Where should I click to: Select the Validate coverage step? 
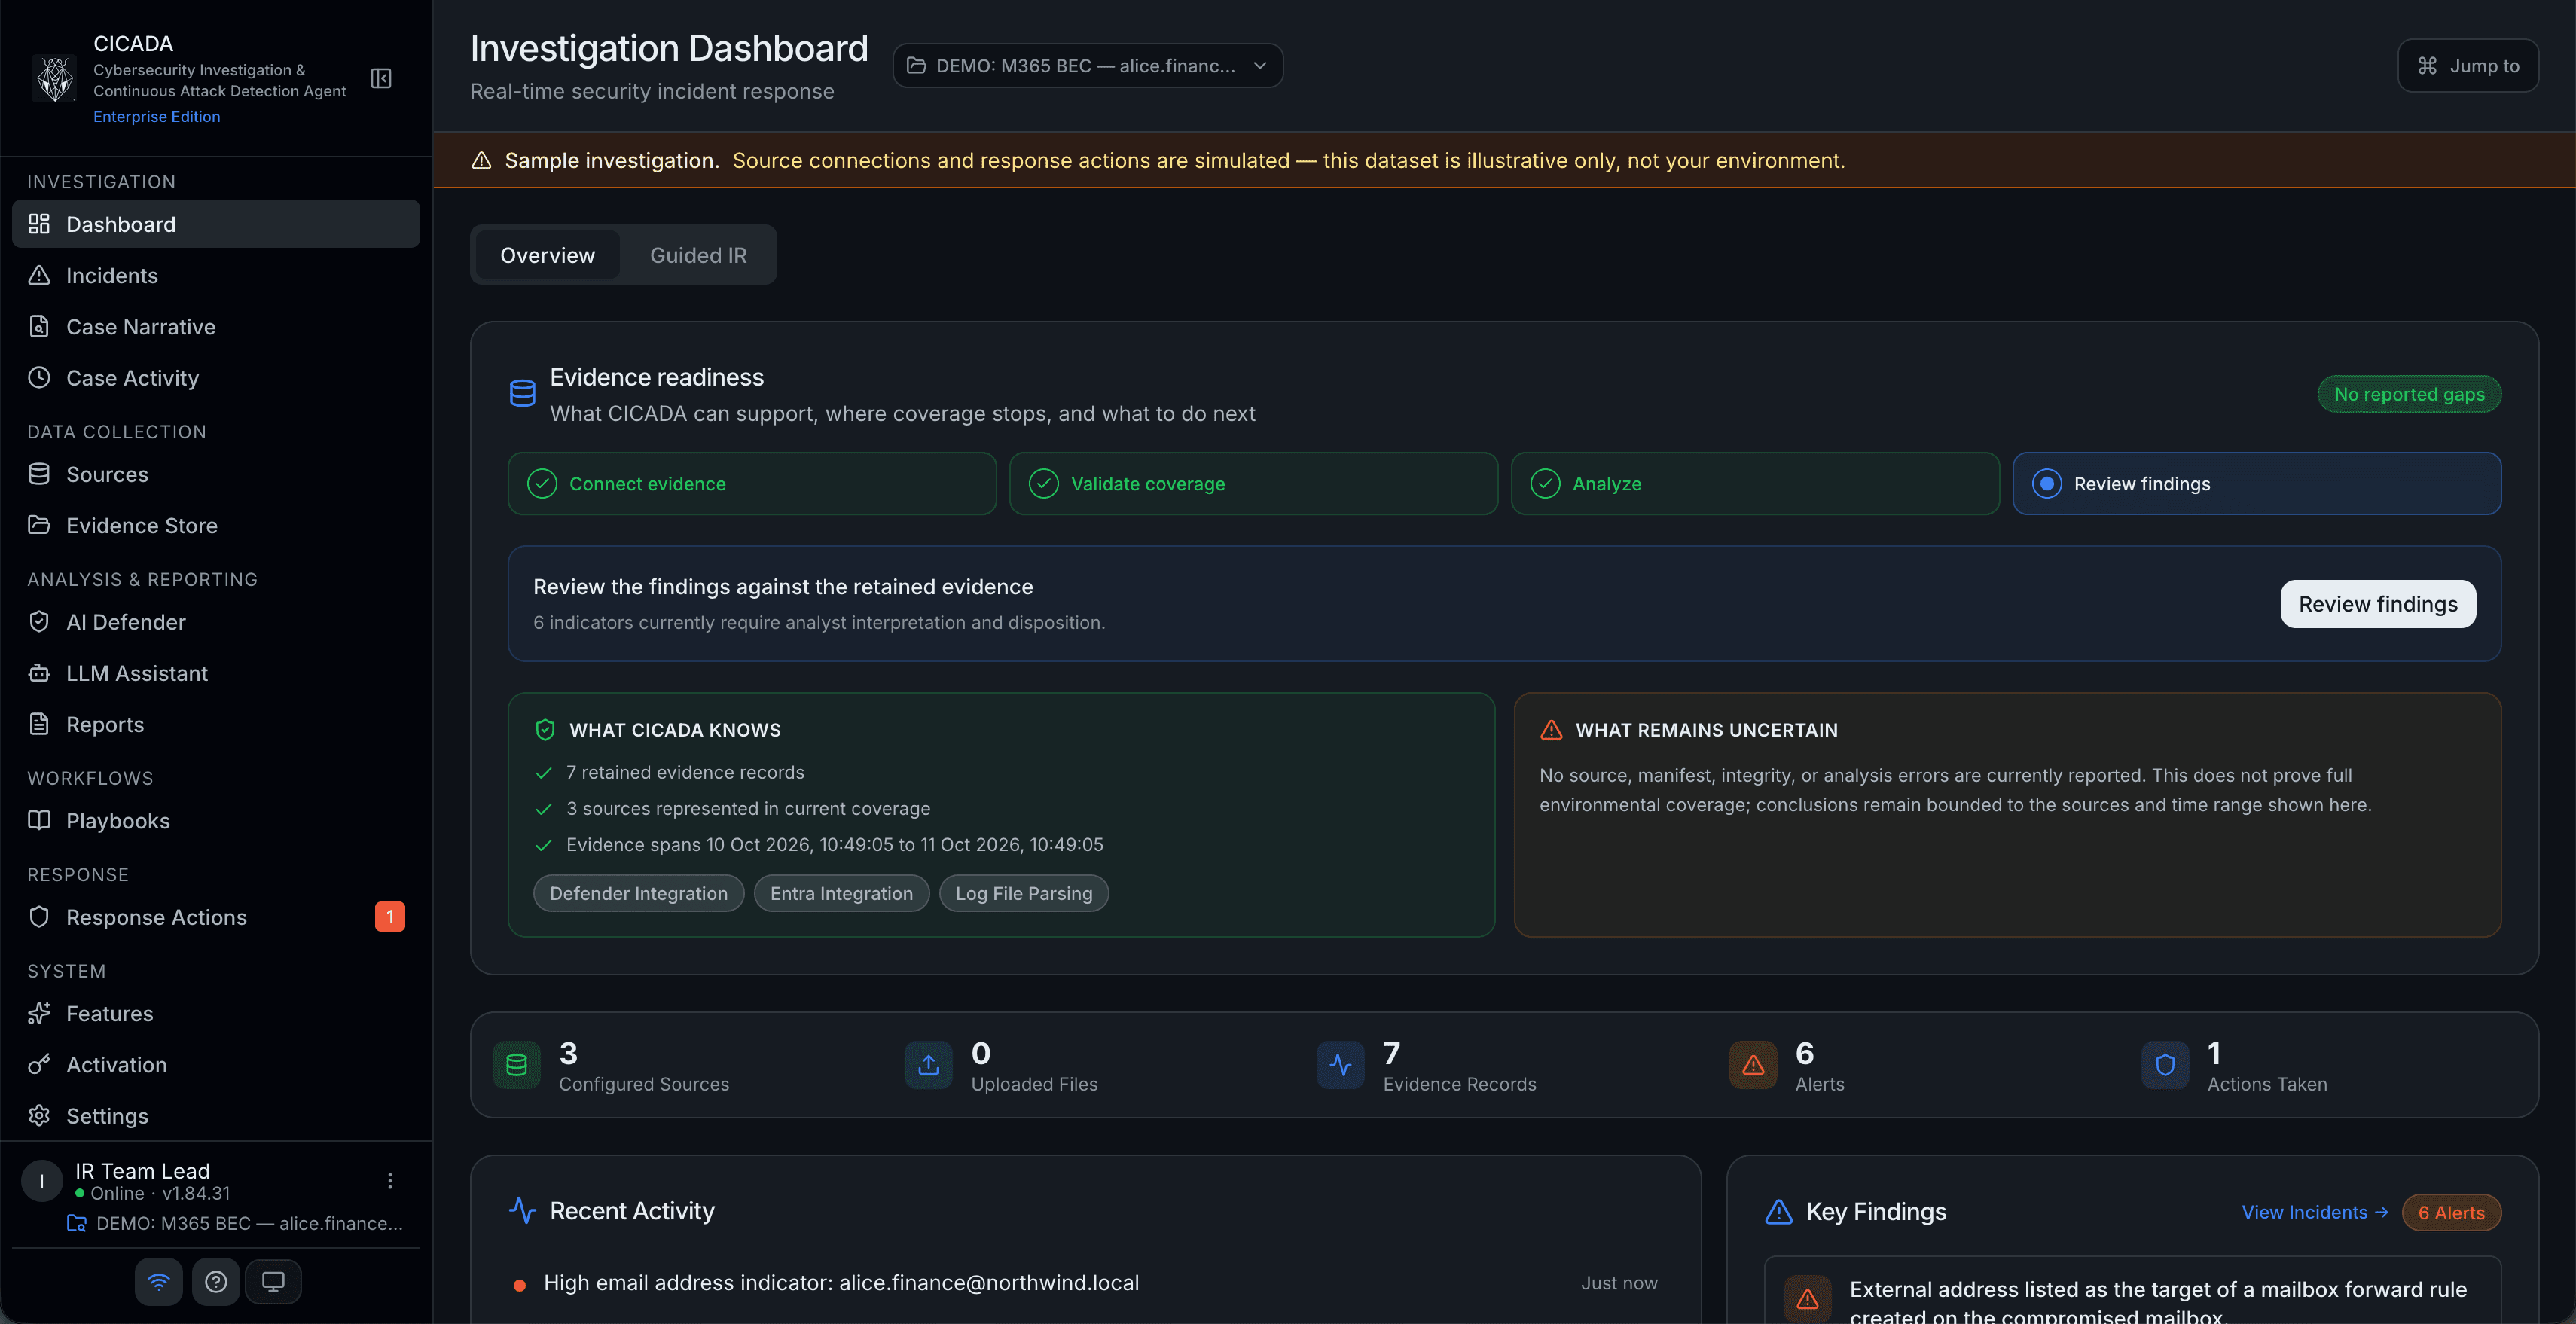click(1253, 484)
